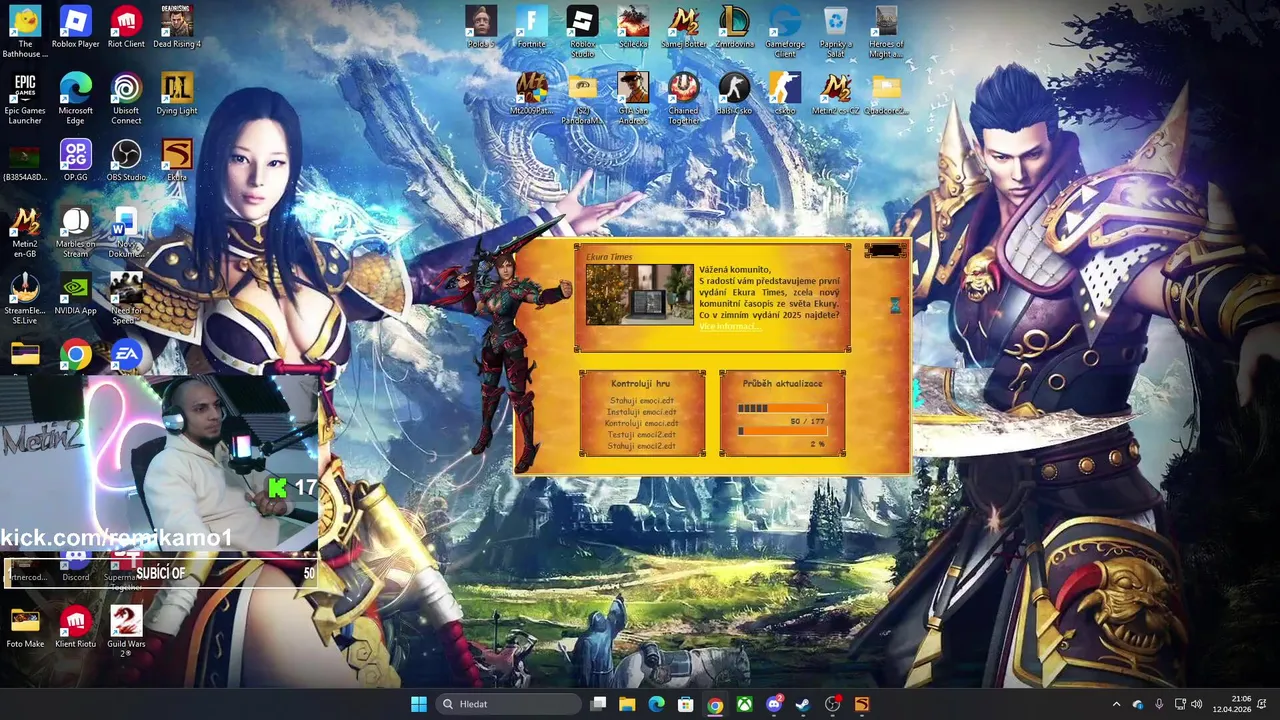This screenshot has width=1280, height=720.
Task: Click the 50 / 177 progress bar
Action: [x=783, y=409]
